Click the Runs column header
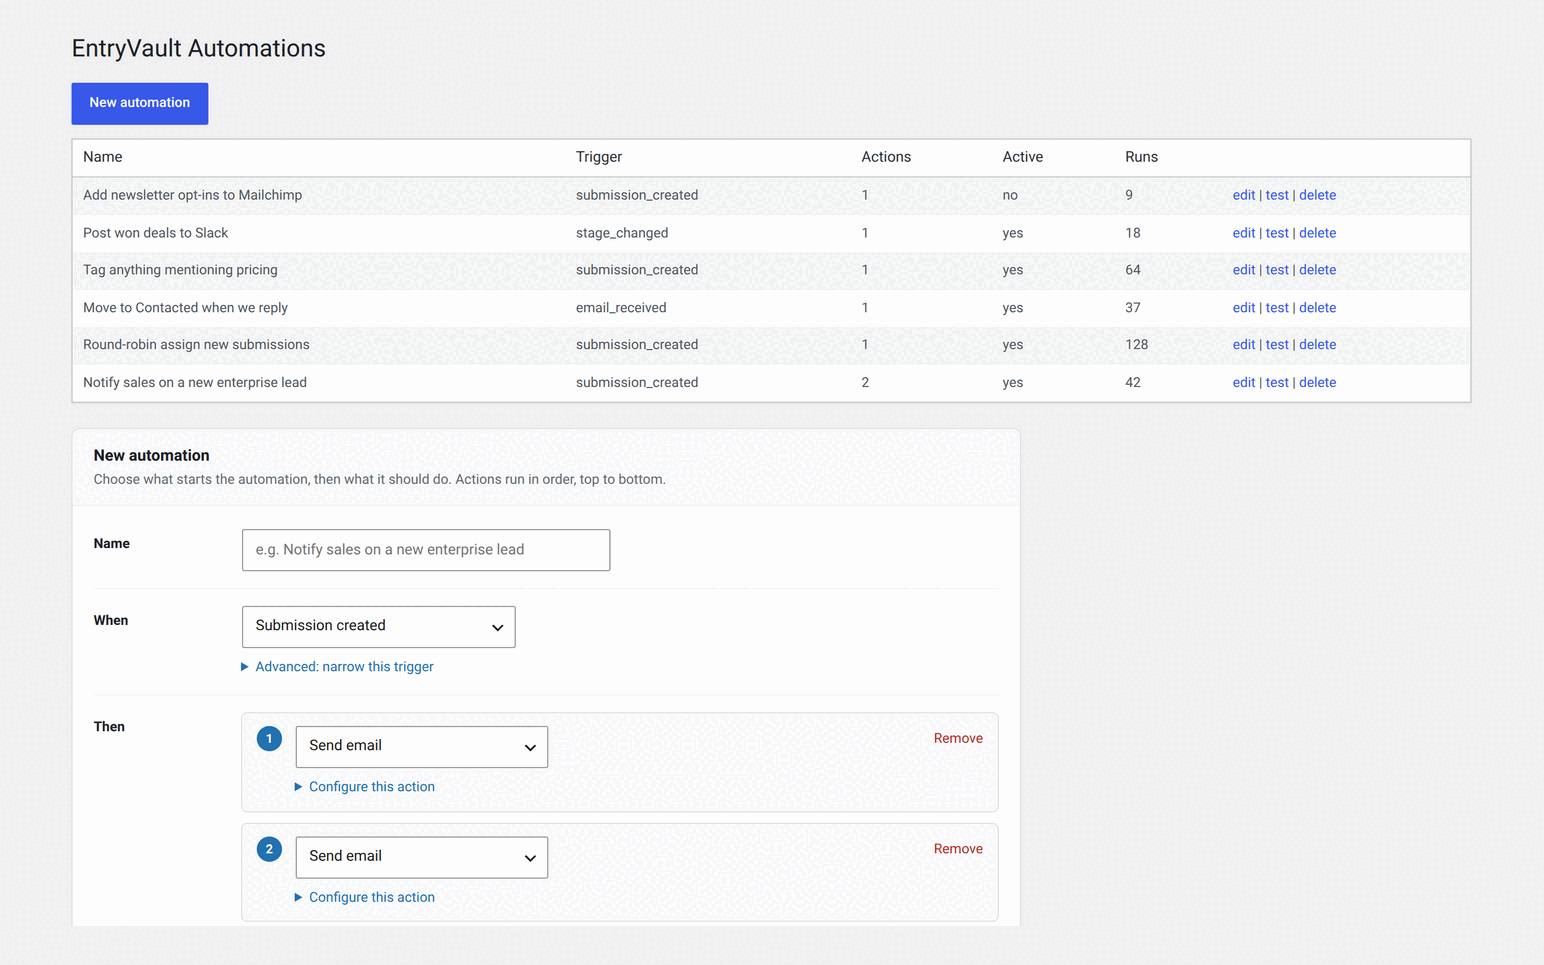The width and height of the screenshot is (1544, 965). click(x=1141, y=157)
